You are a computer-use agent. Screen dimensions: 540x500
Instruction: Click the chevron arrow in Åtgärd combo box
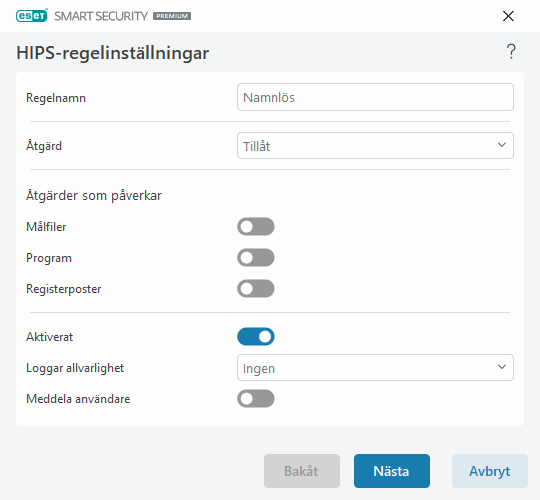point(502,145)
